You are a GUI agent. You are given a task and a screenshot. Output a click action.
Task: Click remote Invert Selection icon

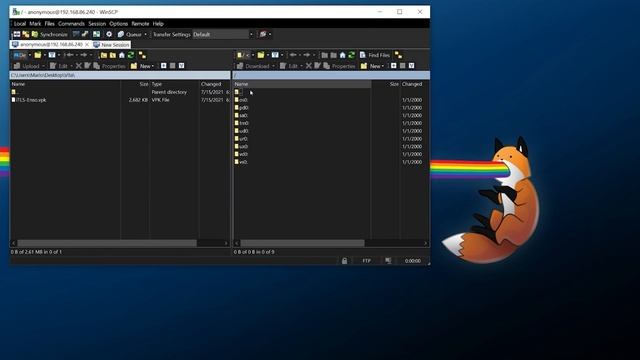[x=411, y=66]
